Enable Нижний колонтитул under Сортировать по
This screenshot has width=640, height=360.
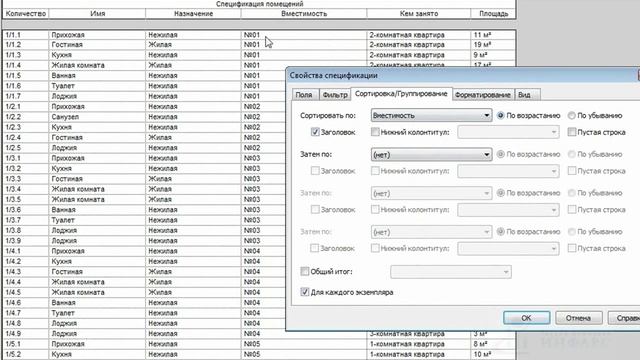(375, 132)
